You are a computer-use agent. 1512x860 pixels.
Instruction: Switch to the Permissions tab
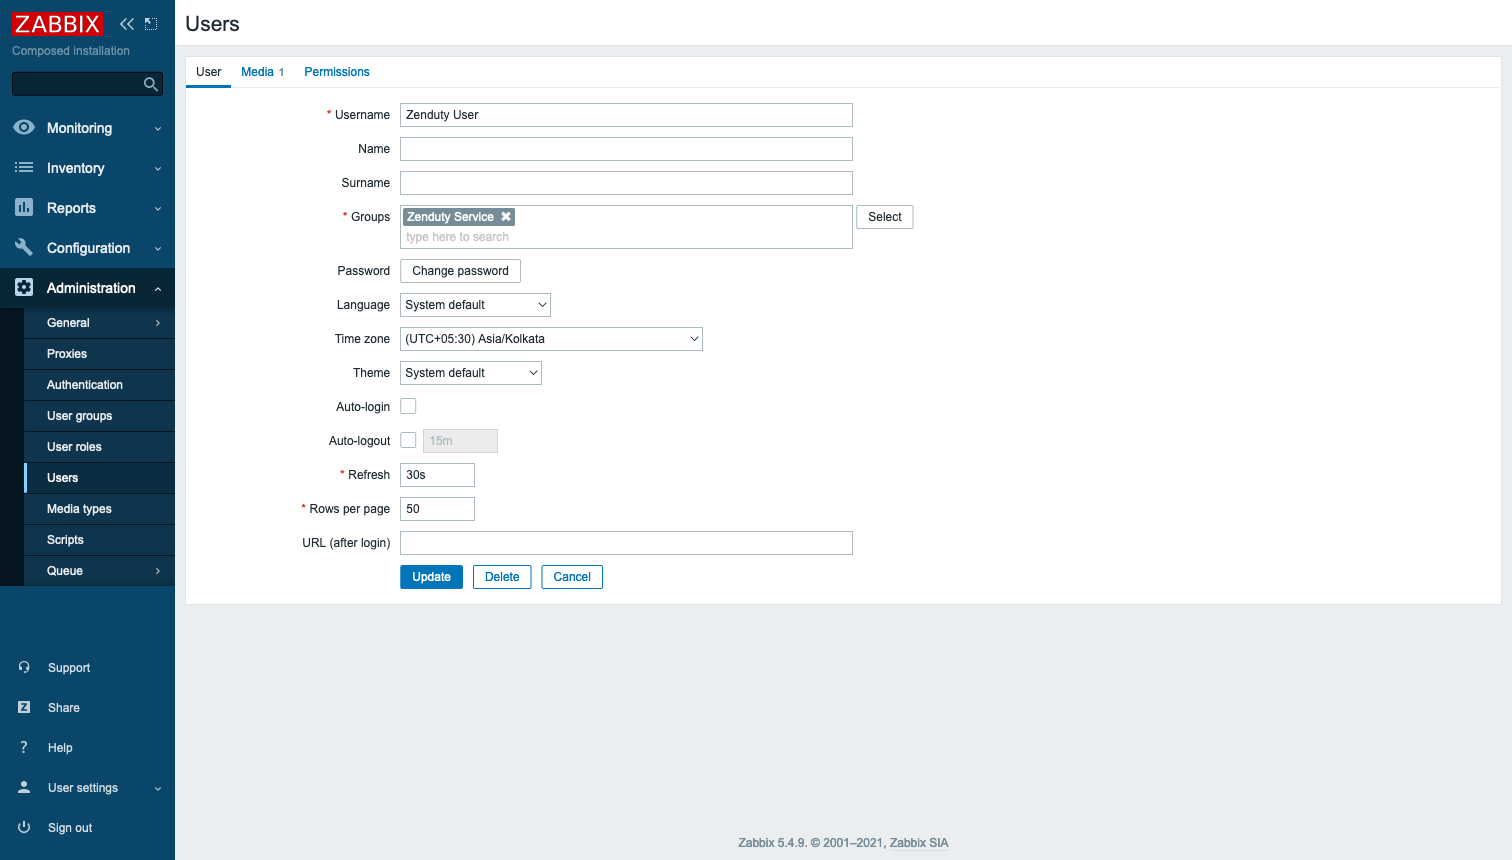click(337, 72)
